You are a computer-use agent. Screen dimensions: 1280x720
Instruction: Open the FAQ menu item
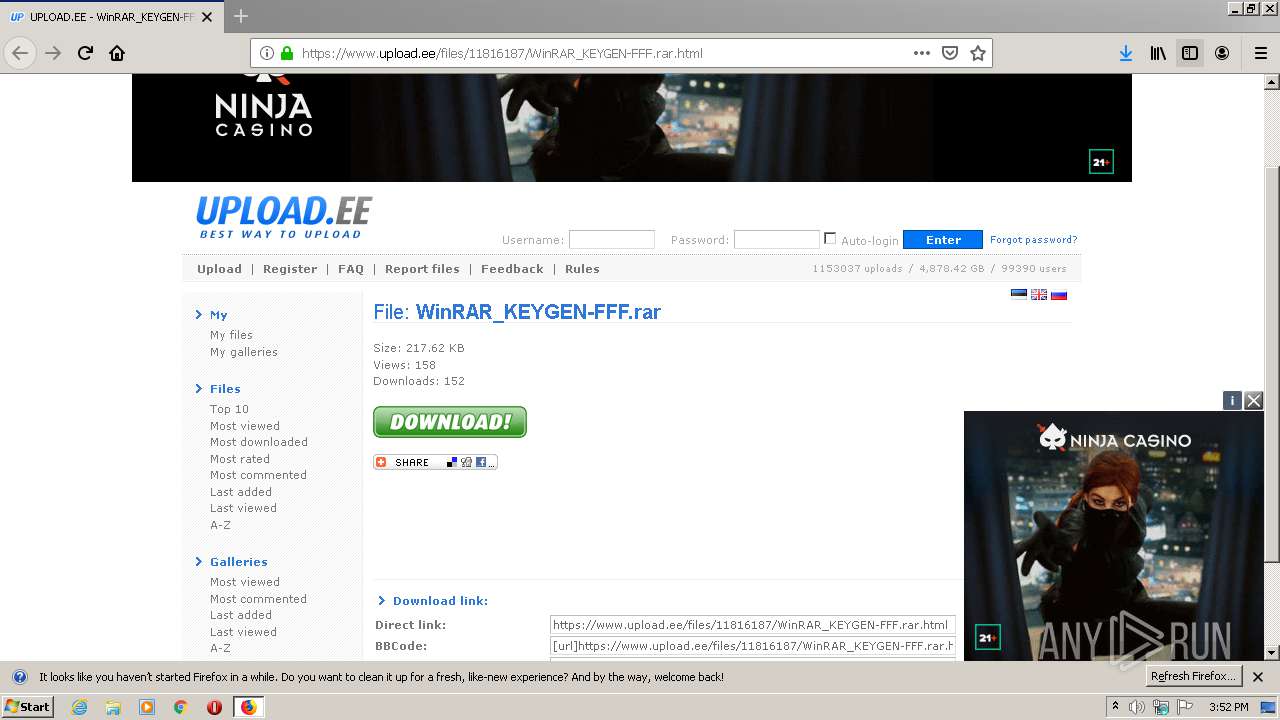(x=351, y=269)
